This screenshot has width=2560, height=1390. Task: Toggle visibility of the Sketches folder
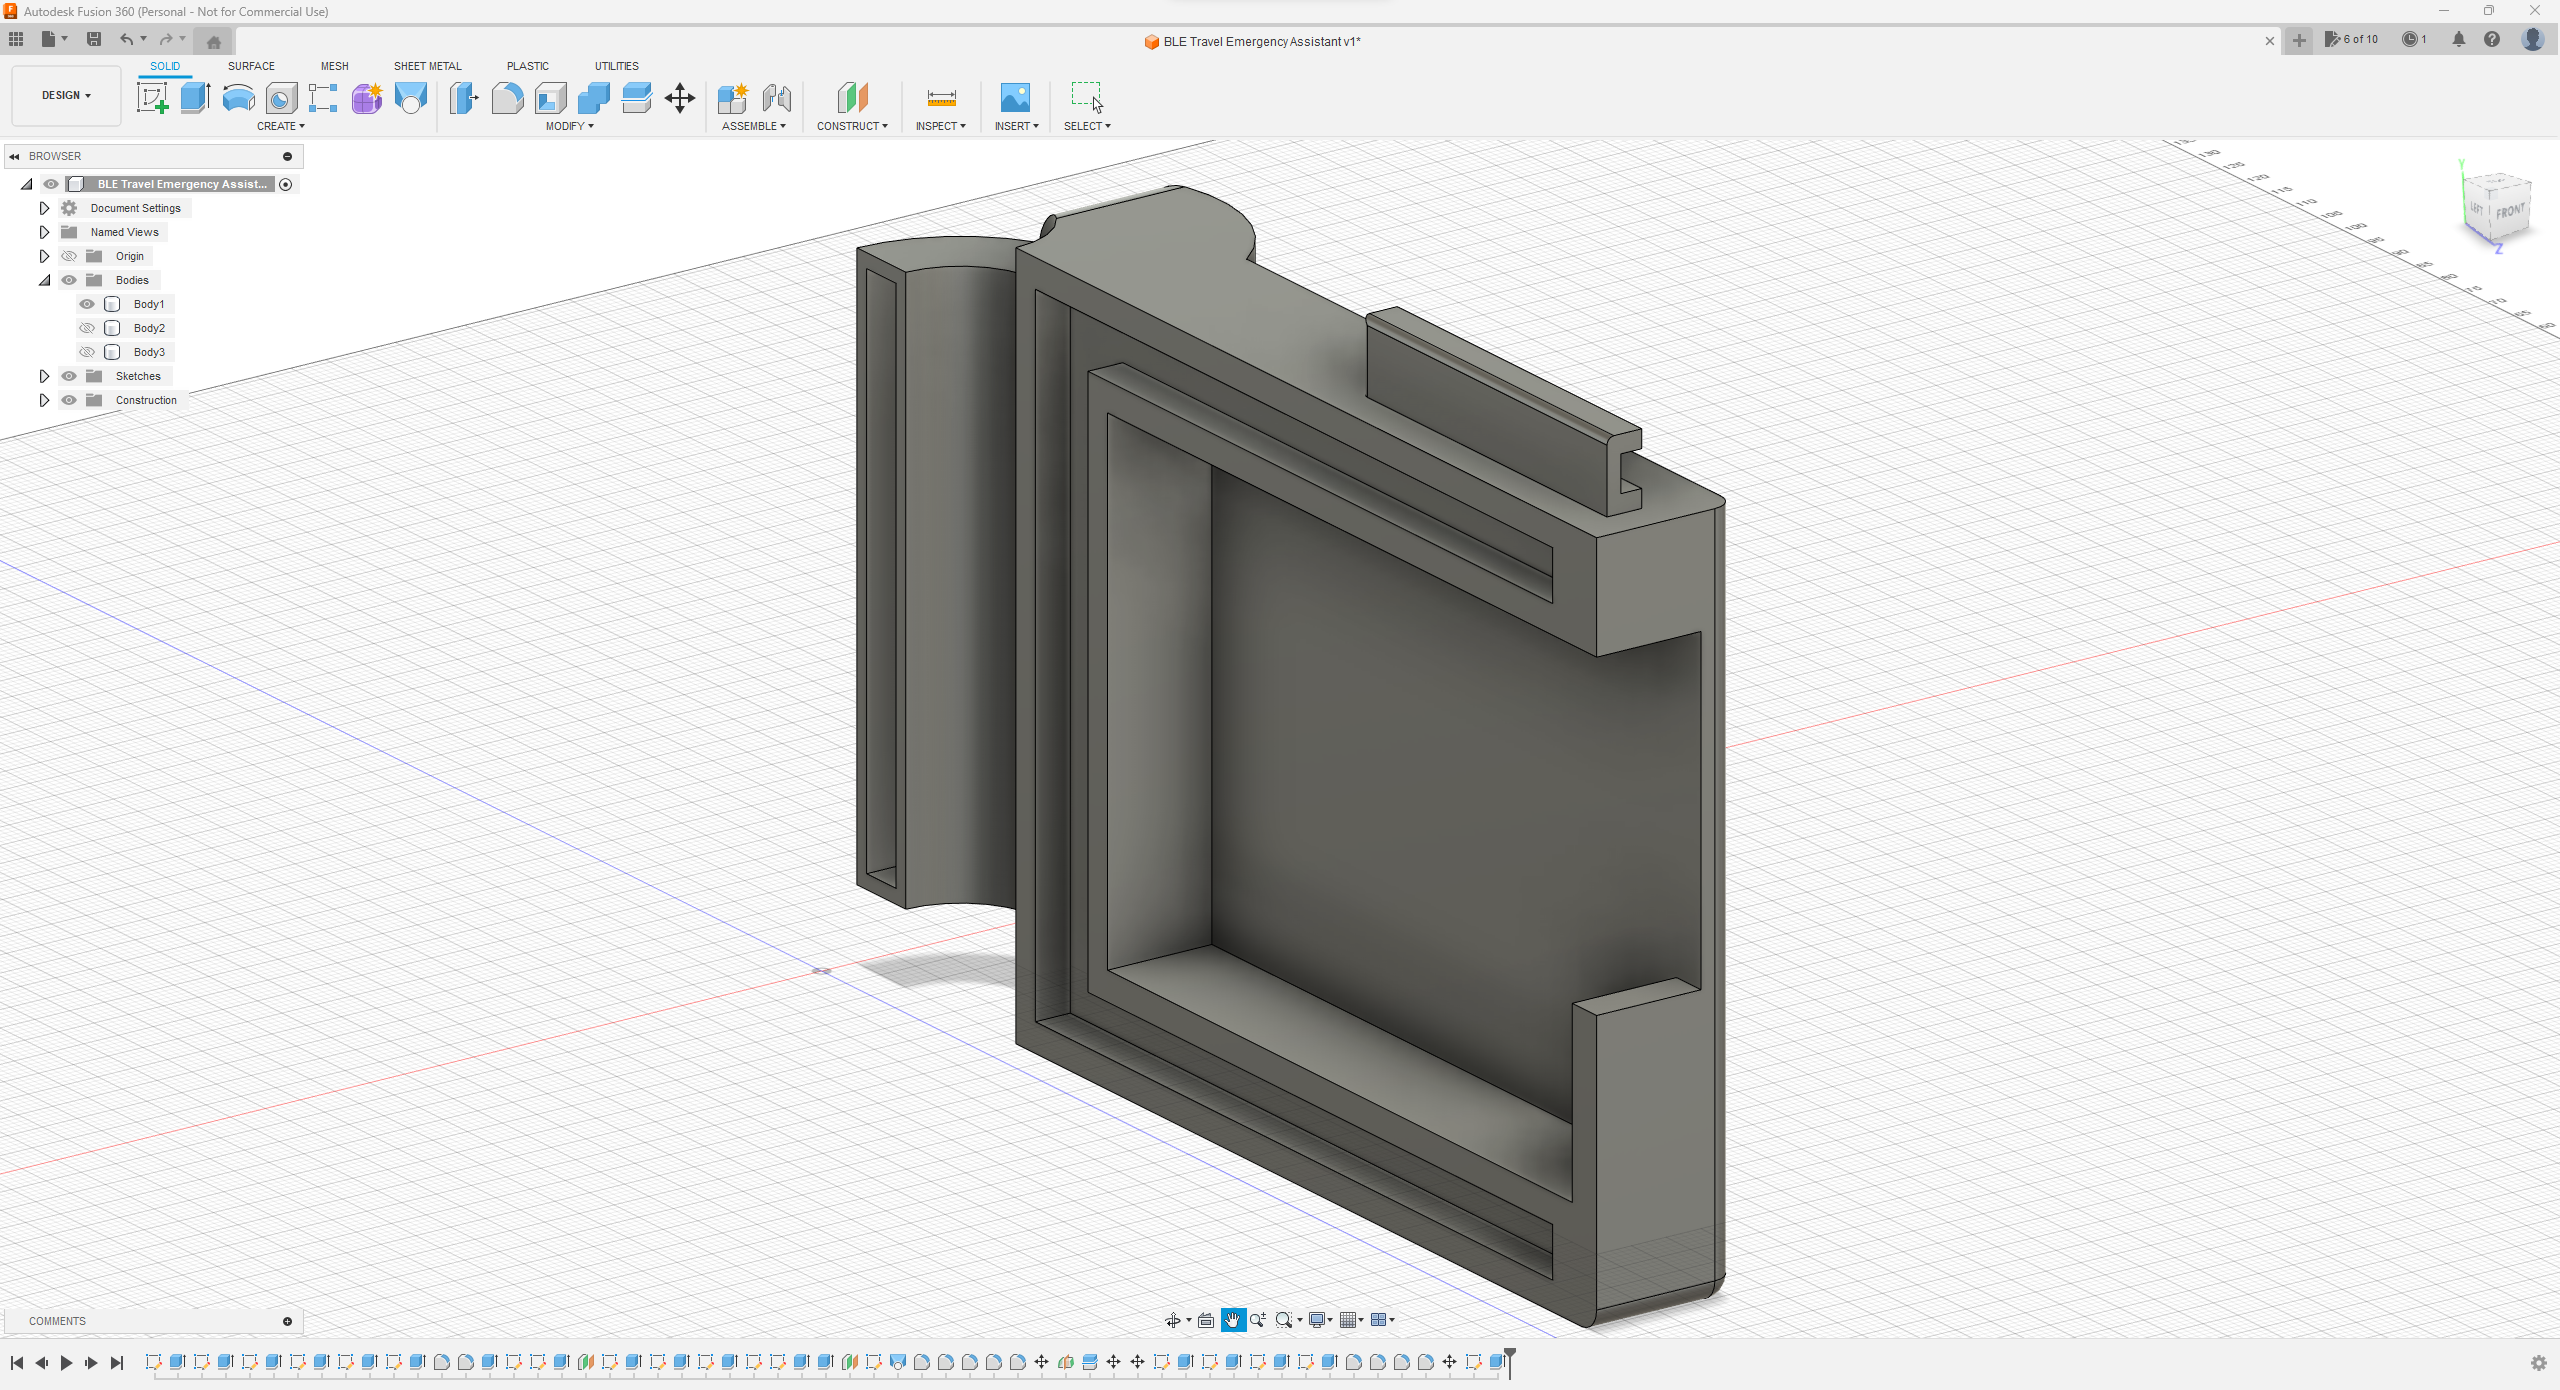pos(69,376)
